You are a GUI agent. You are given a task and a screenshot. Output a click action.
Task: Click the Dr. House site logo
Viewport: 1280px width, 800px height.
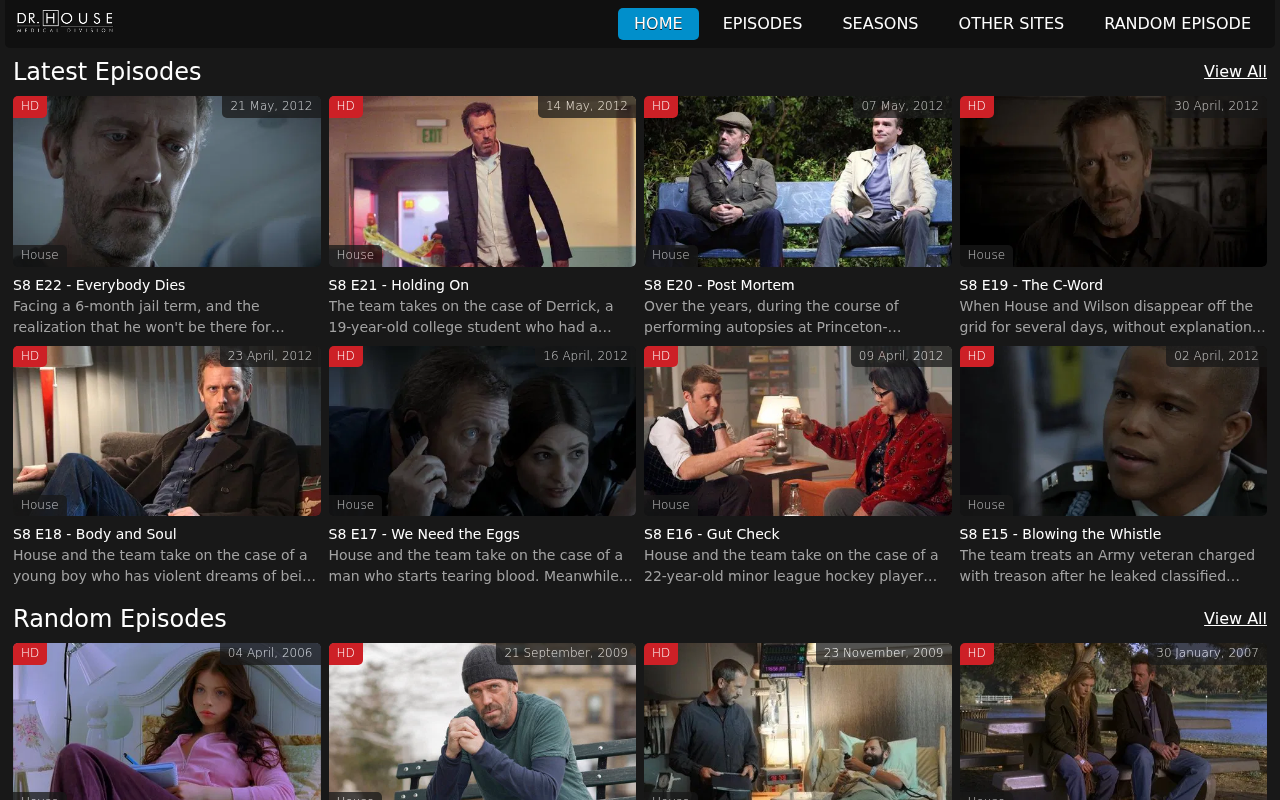[65, 22]
